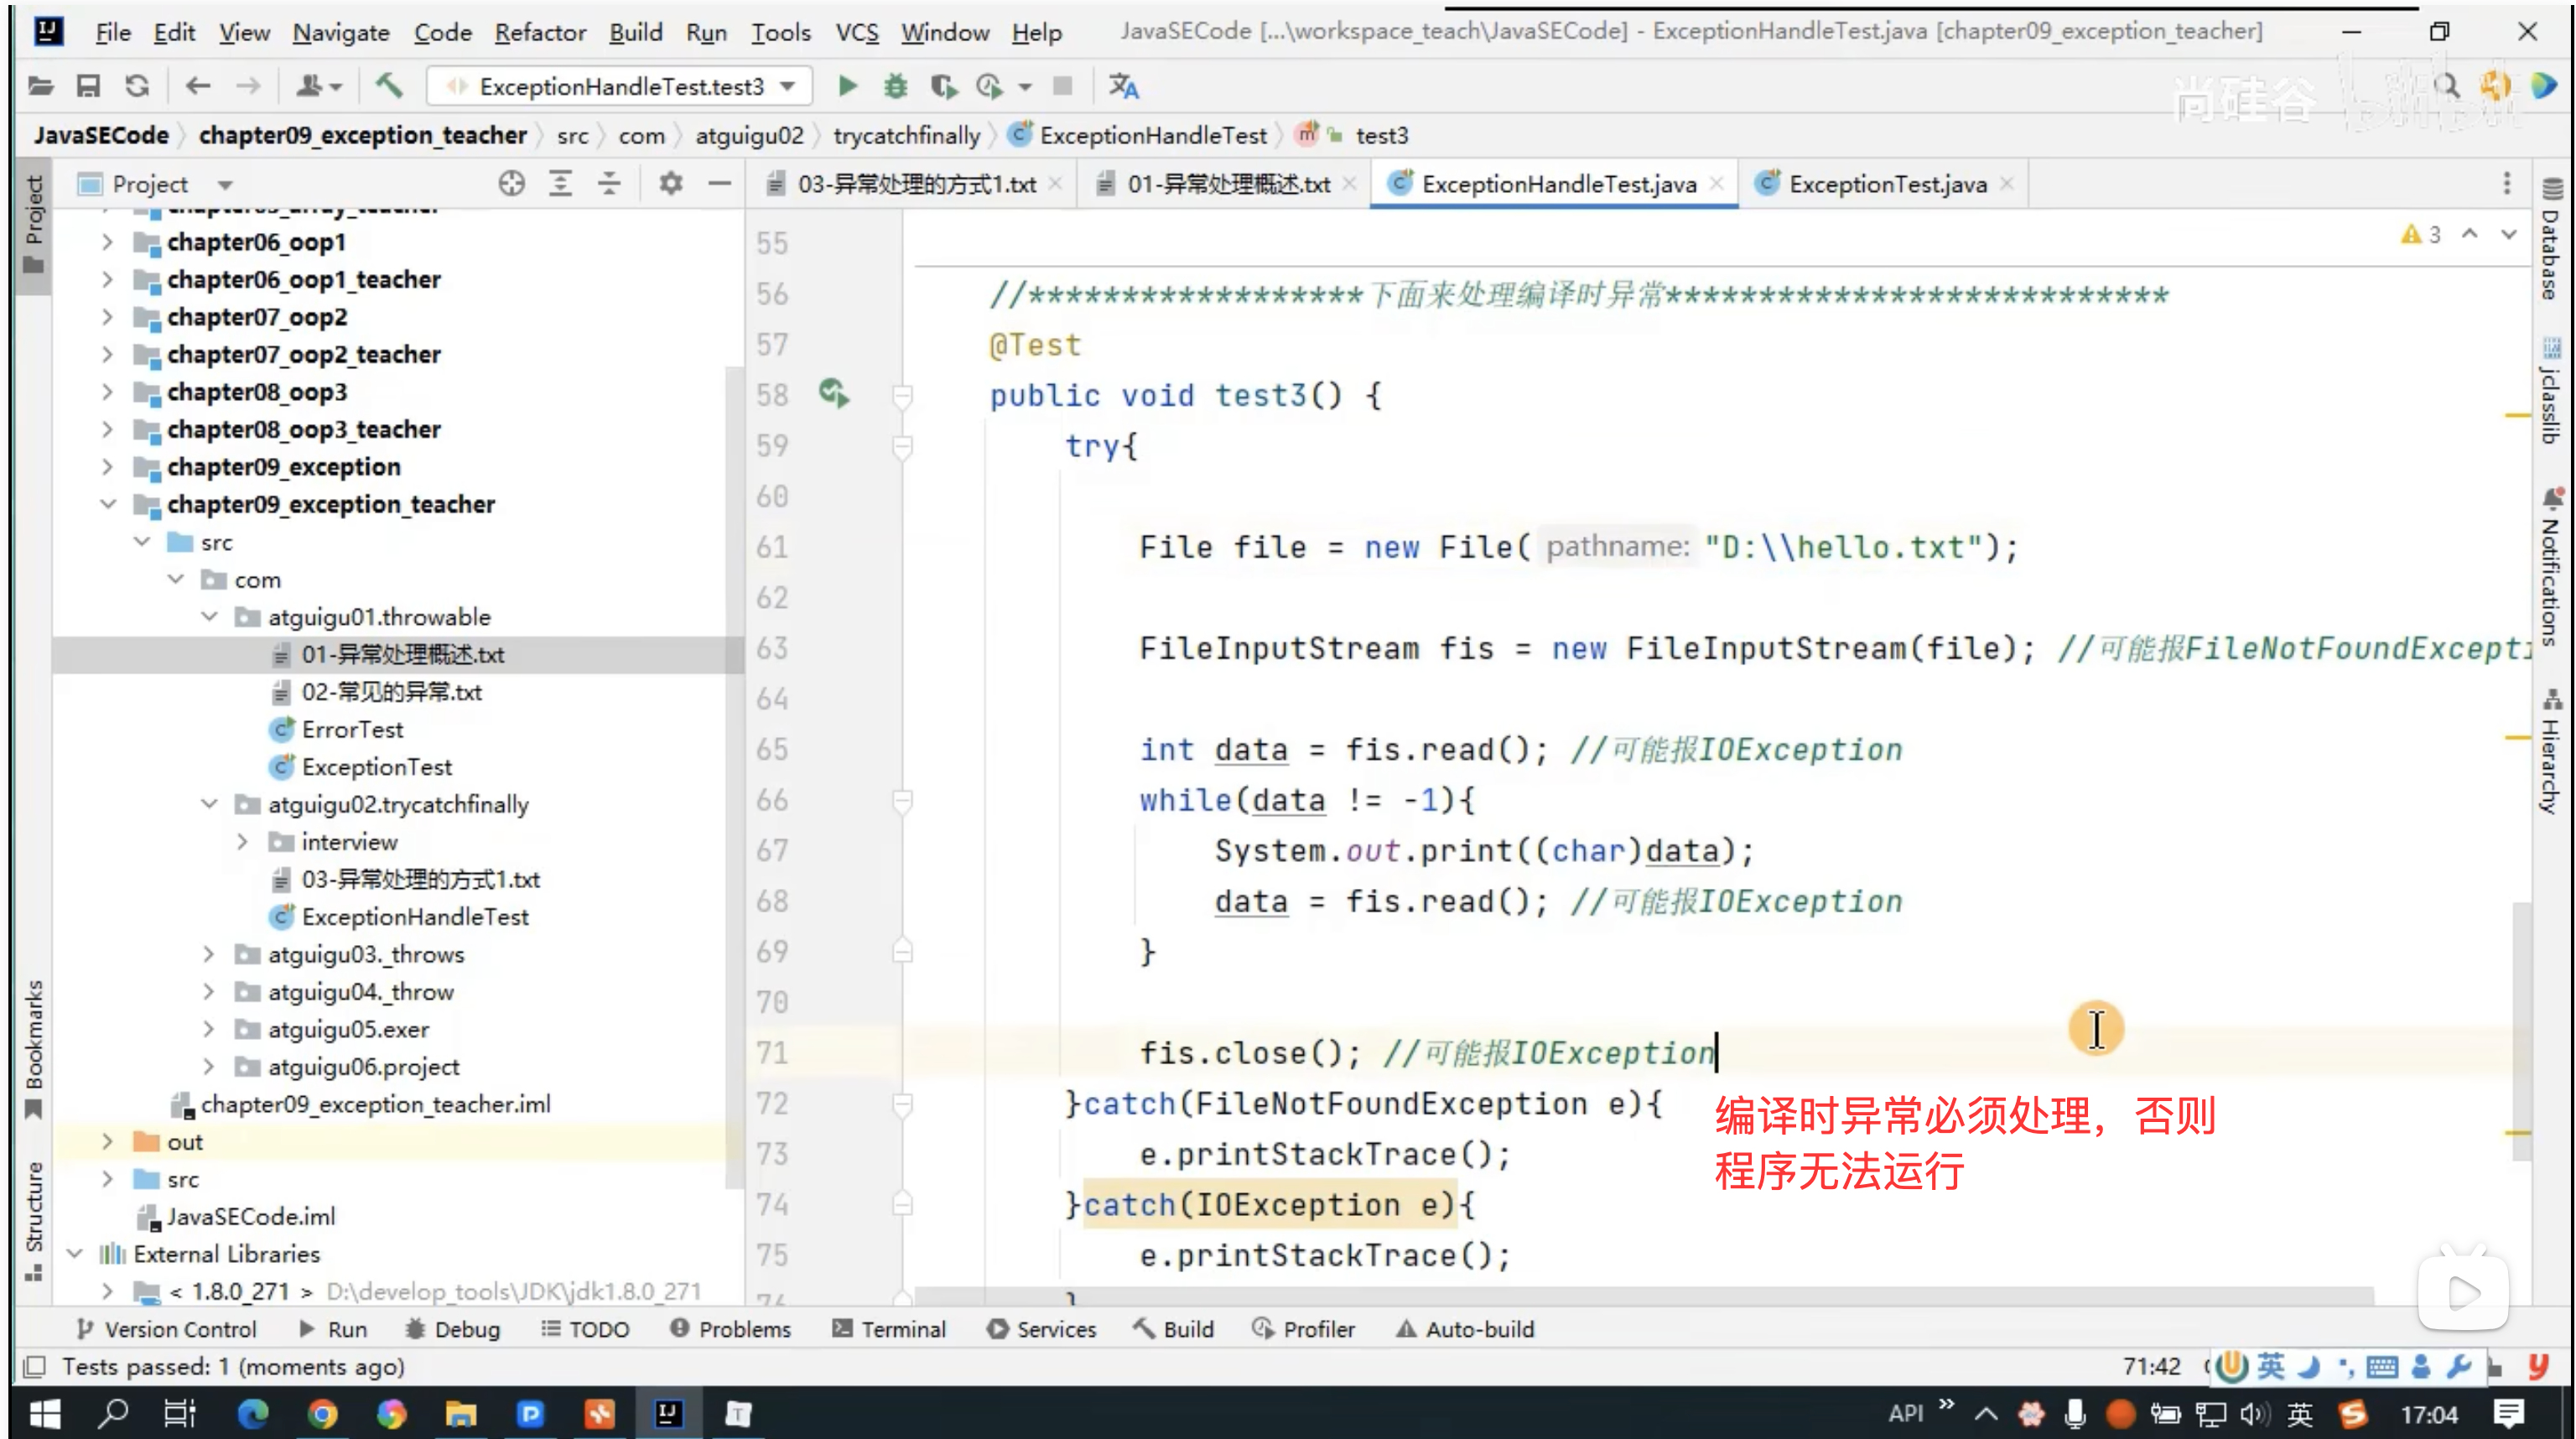Select opened file locator icon in Project panel
The height and width of the screenshot is (1439, 2576).
tap(511, 183)
